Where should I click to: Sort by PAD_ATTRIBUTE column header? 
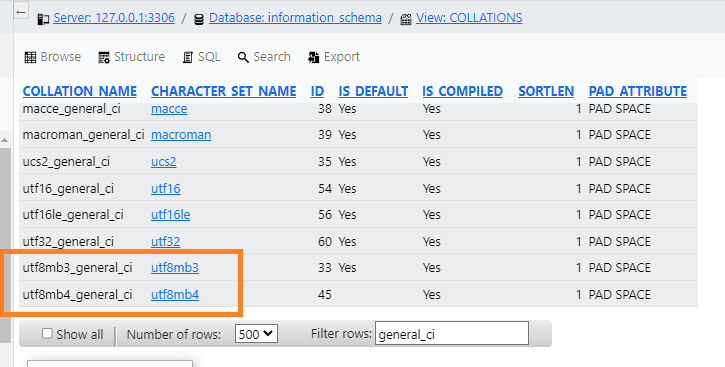pyautogui.click(x=638, y=92)
